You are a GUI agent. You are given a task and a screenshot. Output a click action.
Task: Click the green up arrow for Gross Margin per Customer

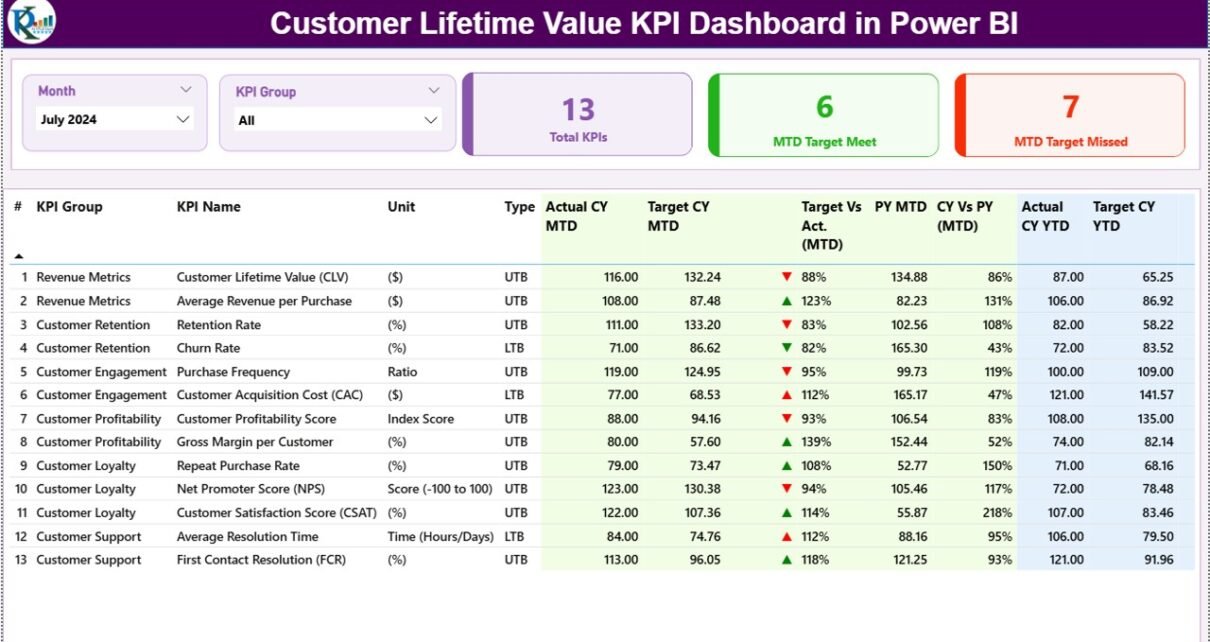point(787,442)
